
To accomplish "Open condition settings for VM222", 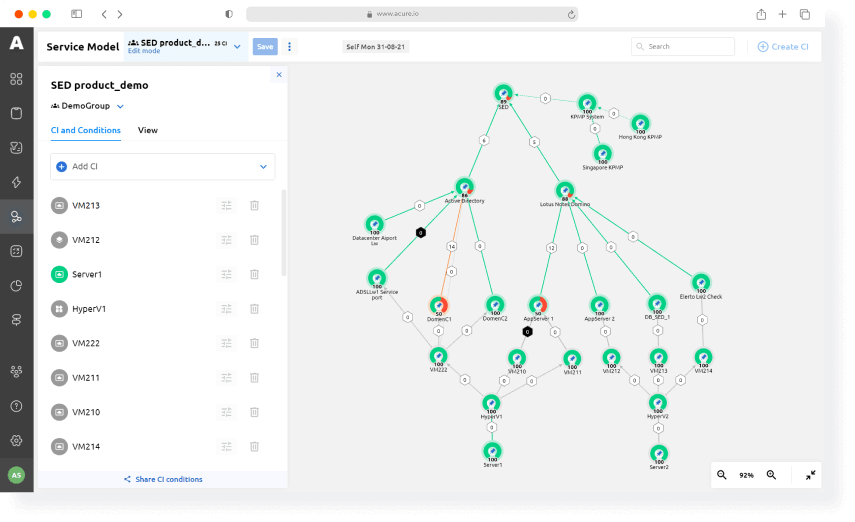I will [x=226, y=343].
